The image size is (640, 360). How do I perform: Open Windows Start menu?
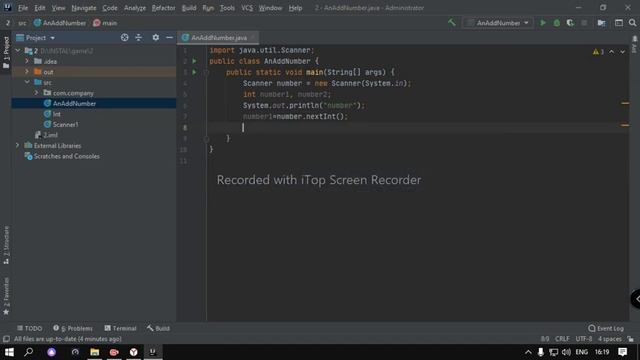point(9,352)
